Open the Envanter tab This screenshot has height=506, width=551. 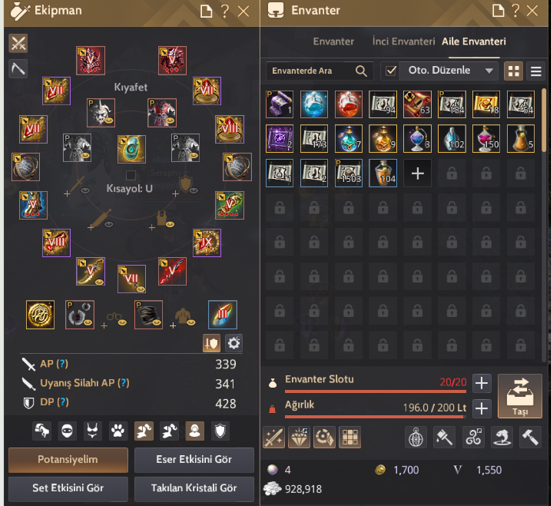click(333, 41)
